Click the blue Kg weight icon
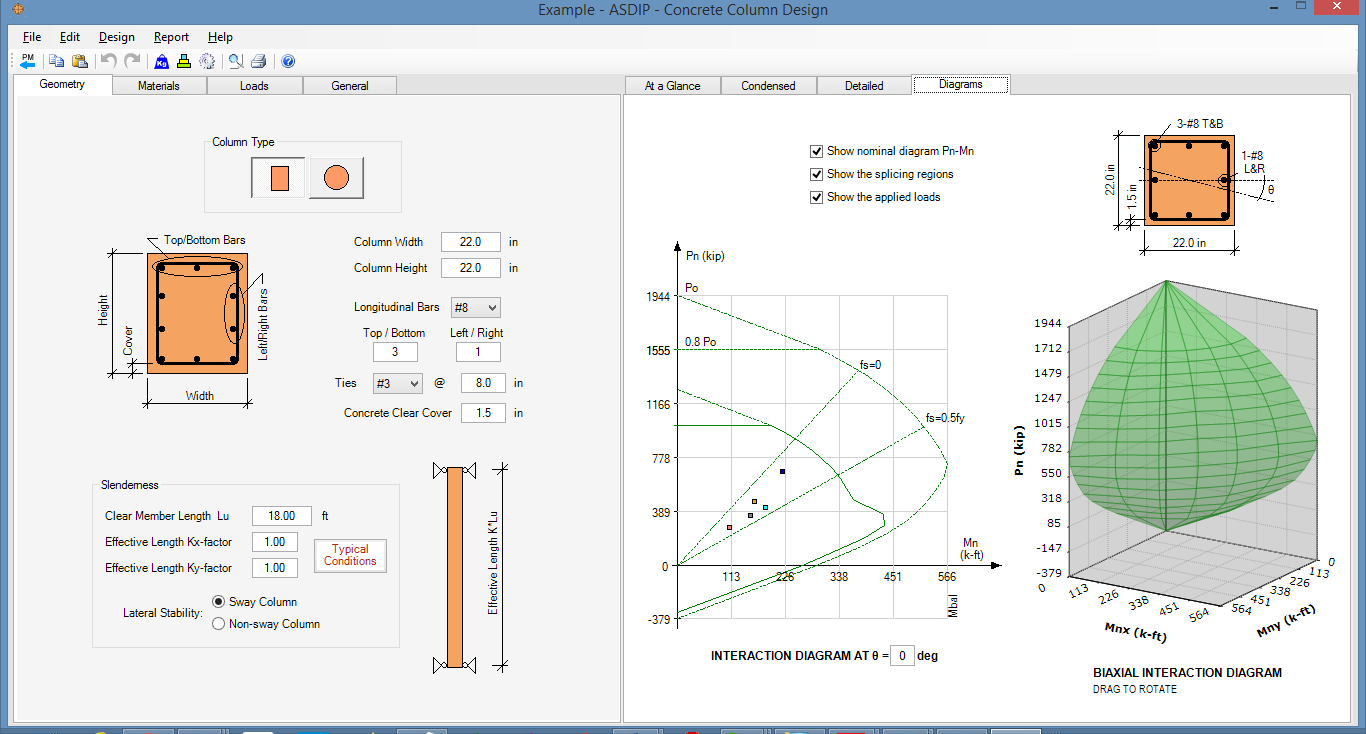 click(x=161, y=61)
